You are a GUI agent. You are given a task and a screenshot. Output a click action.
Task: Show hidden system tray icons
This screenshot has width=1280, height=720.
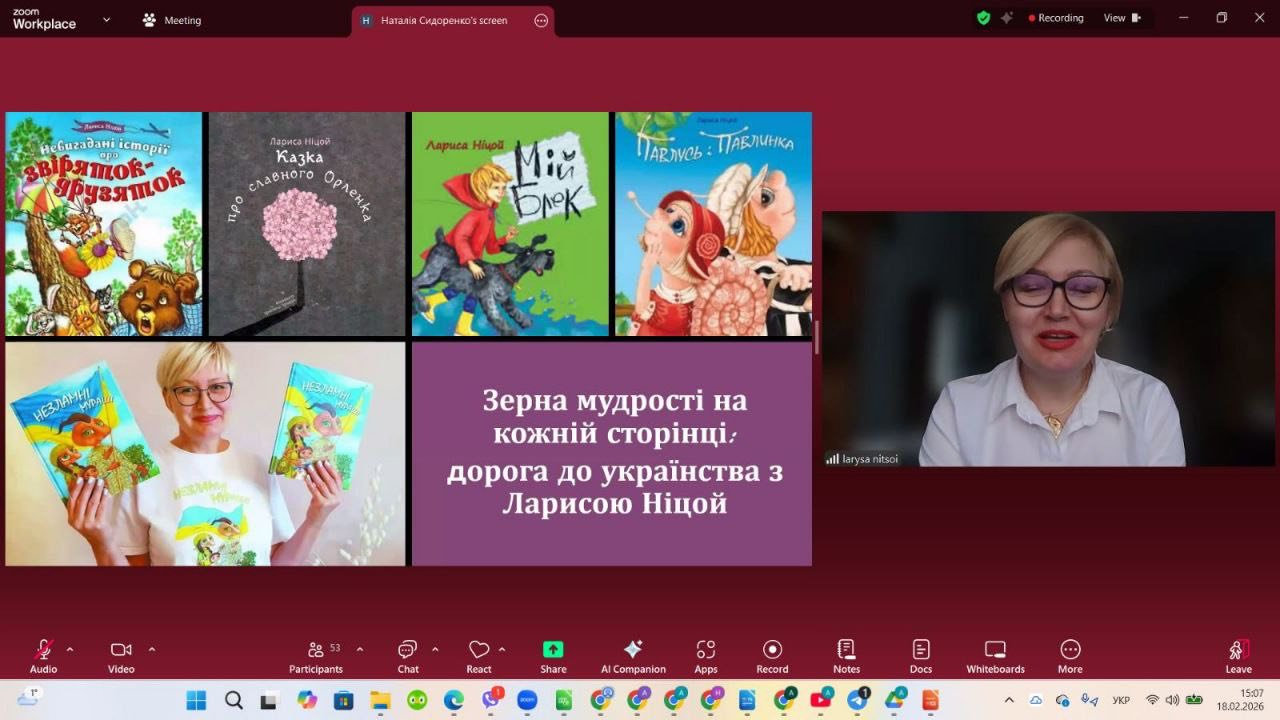point(1009,700)
